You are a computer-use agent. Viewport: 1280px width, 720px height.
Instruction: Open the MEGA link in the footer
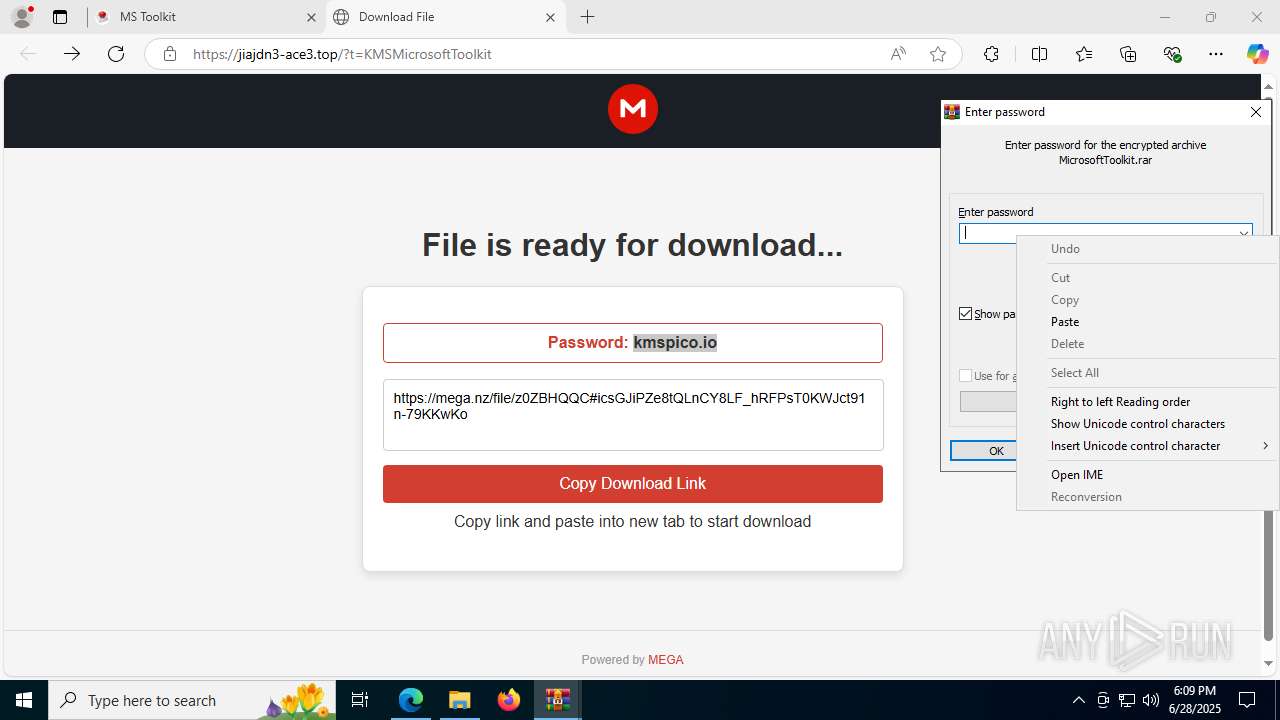[666, 660]
